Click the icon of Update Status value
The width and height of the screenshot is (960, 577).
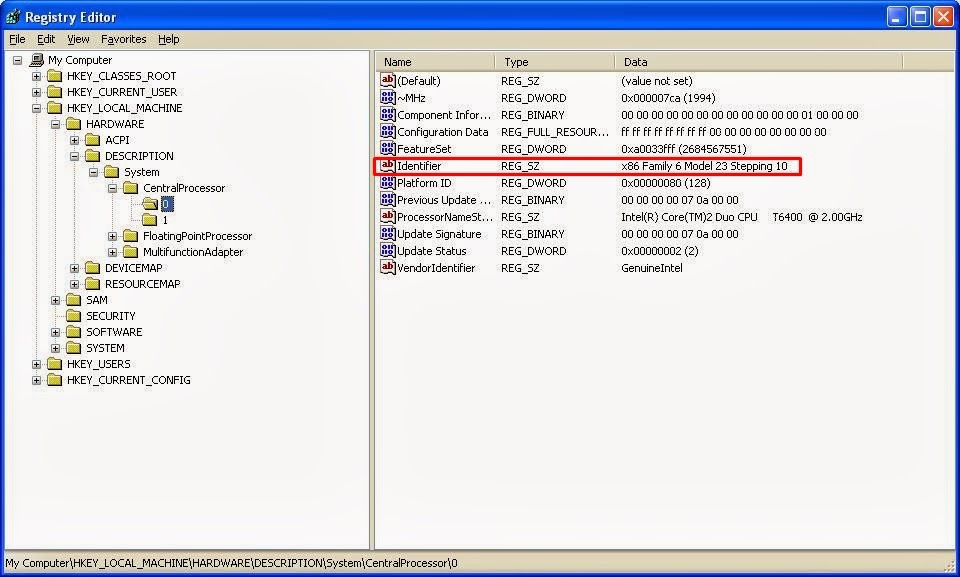coord(388,251)
